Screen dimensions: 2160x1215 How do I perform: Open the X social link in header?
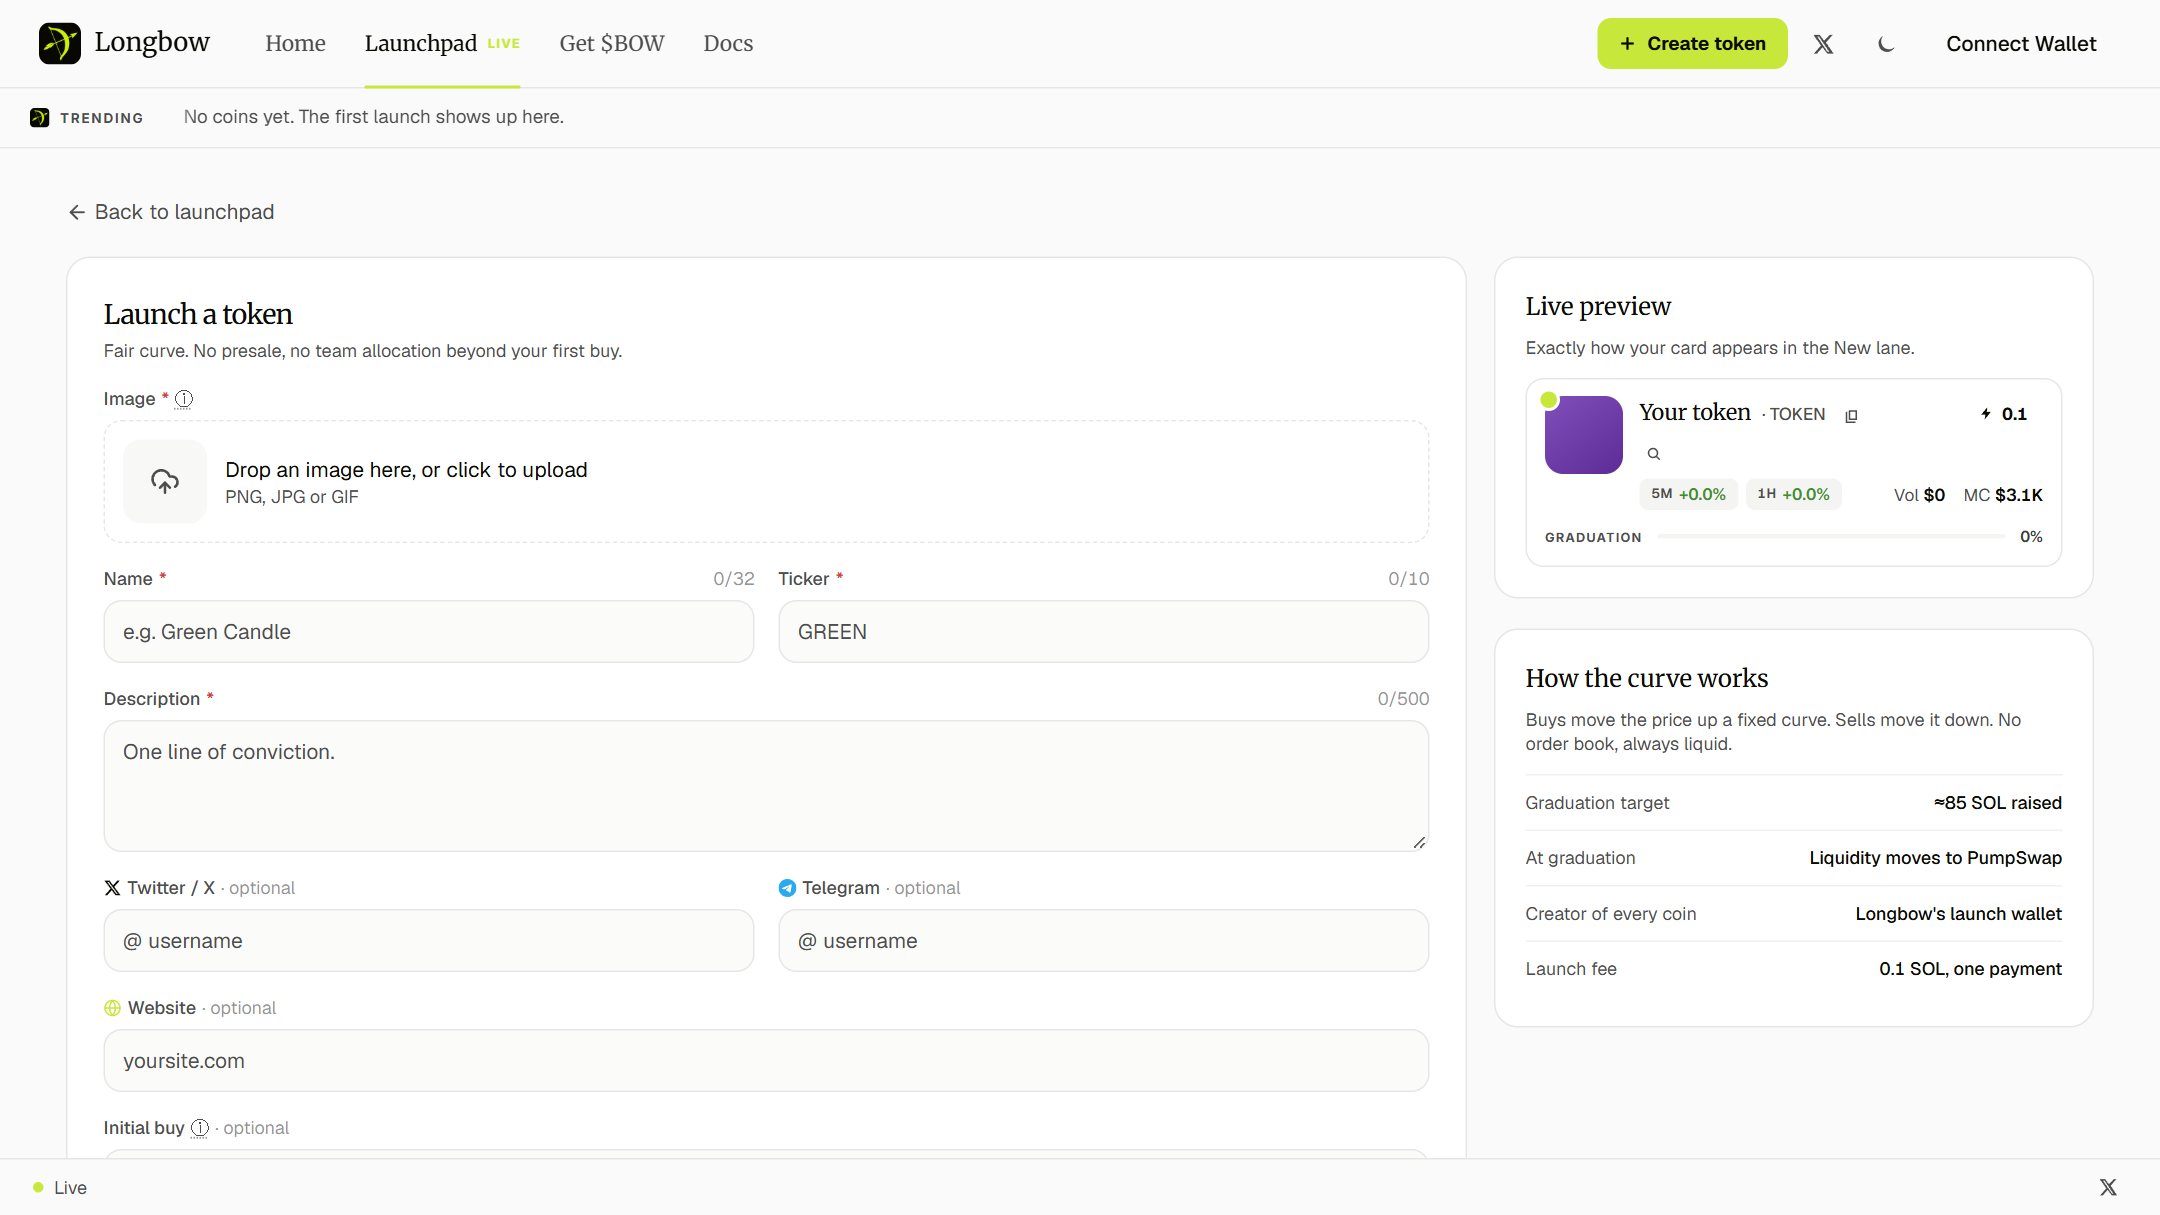point(1823,44)
